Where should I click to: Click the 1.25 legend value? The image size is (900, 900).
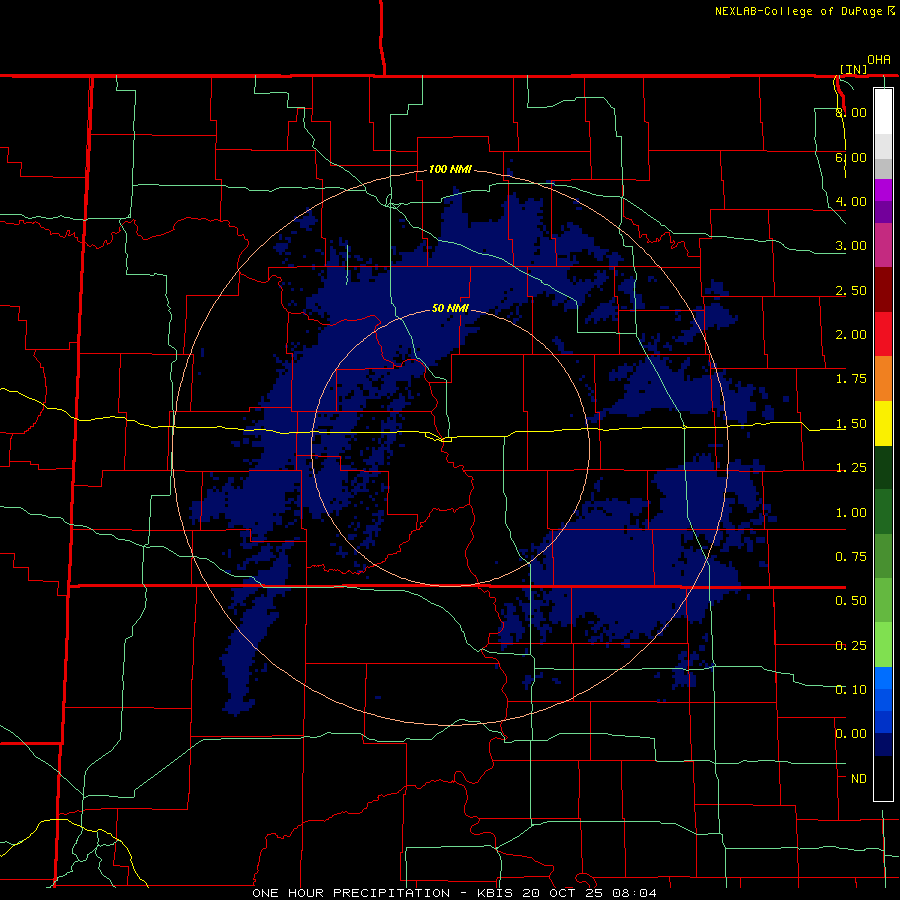851,468
